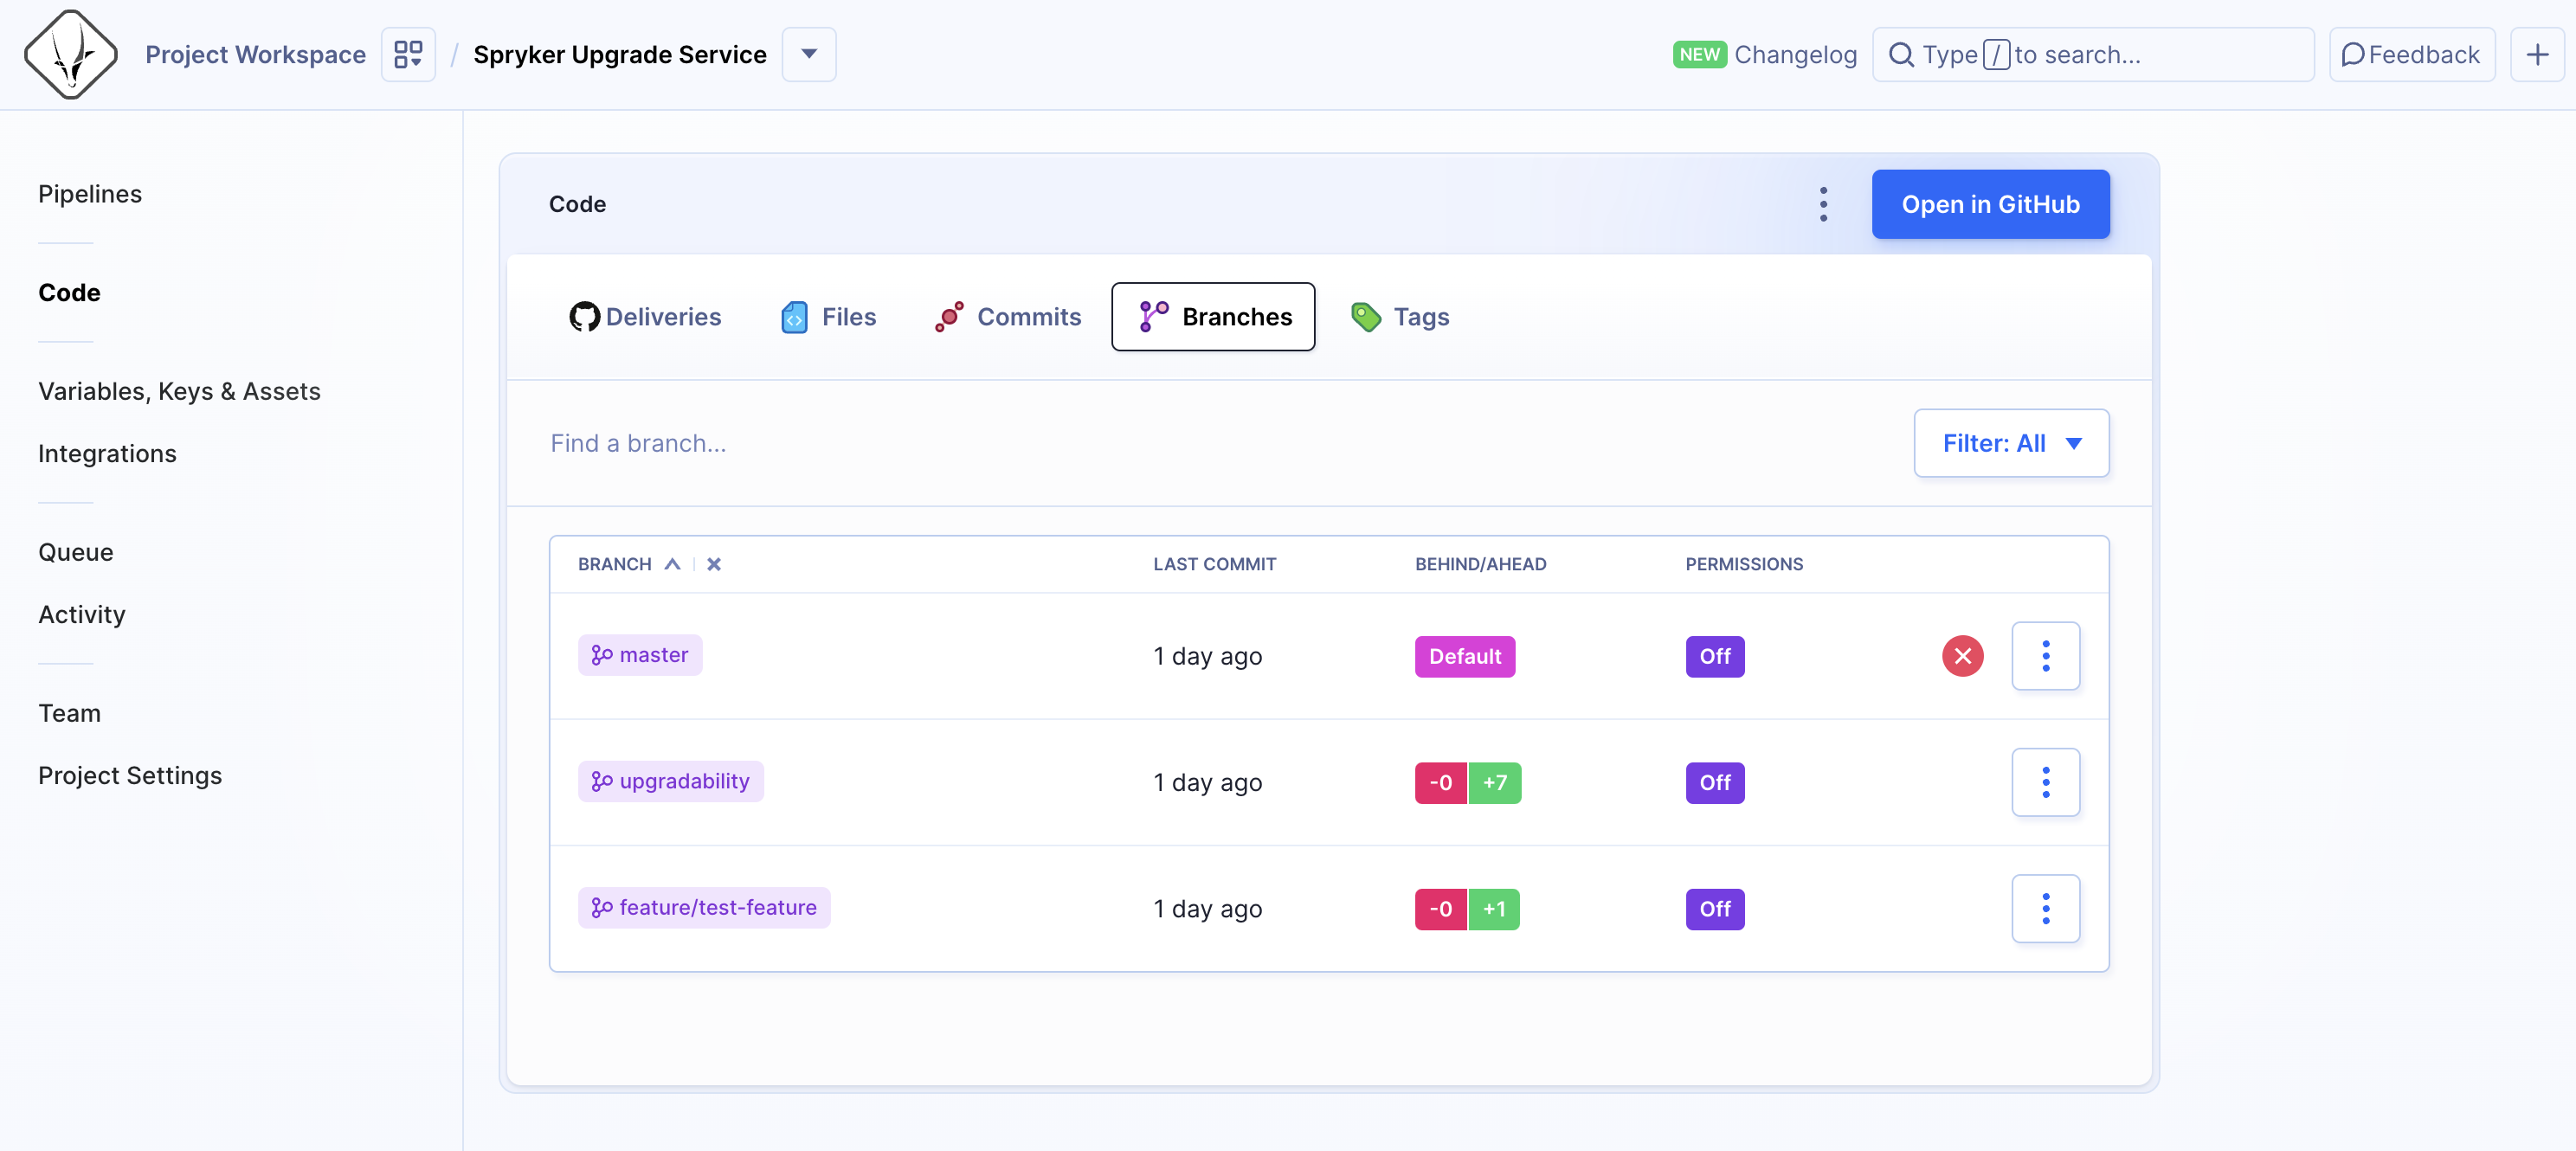The image size is (2576, 1151).
Task: Open the master row three-dot menu
Action: (2046, 656)
